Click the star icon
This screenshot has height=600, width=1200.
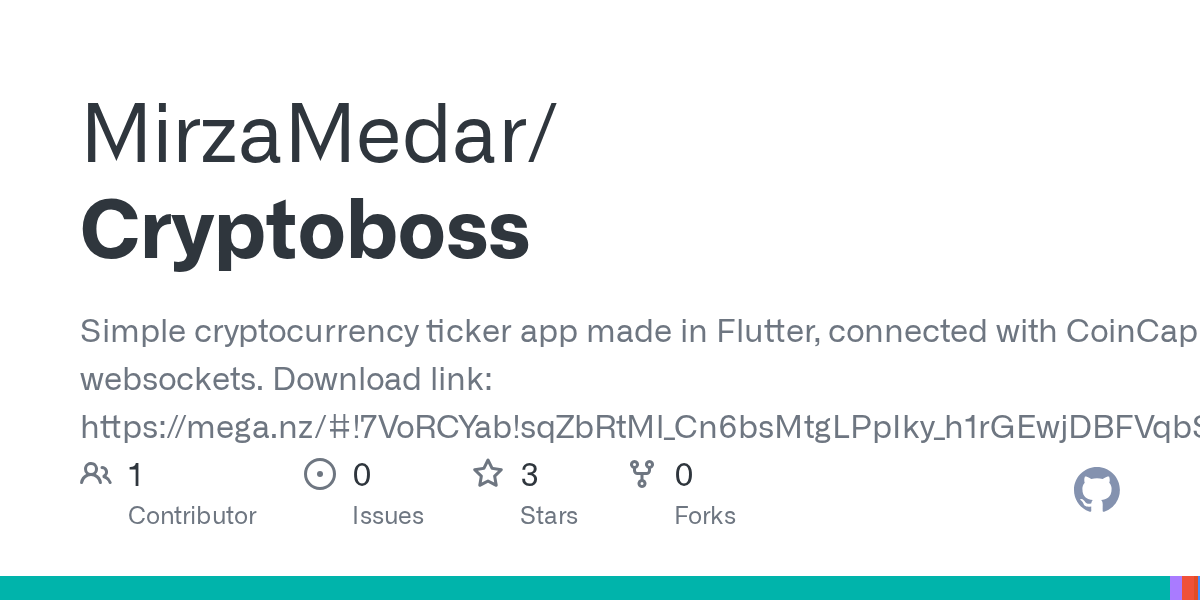coord(488,474)
